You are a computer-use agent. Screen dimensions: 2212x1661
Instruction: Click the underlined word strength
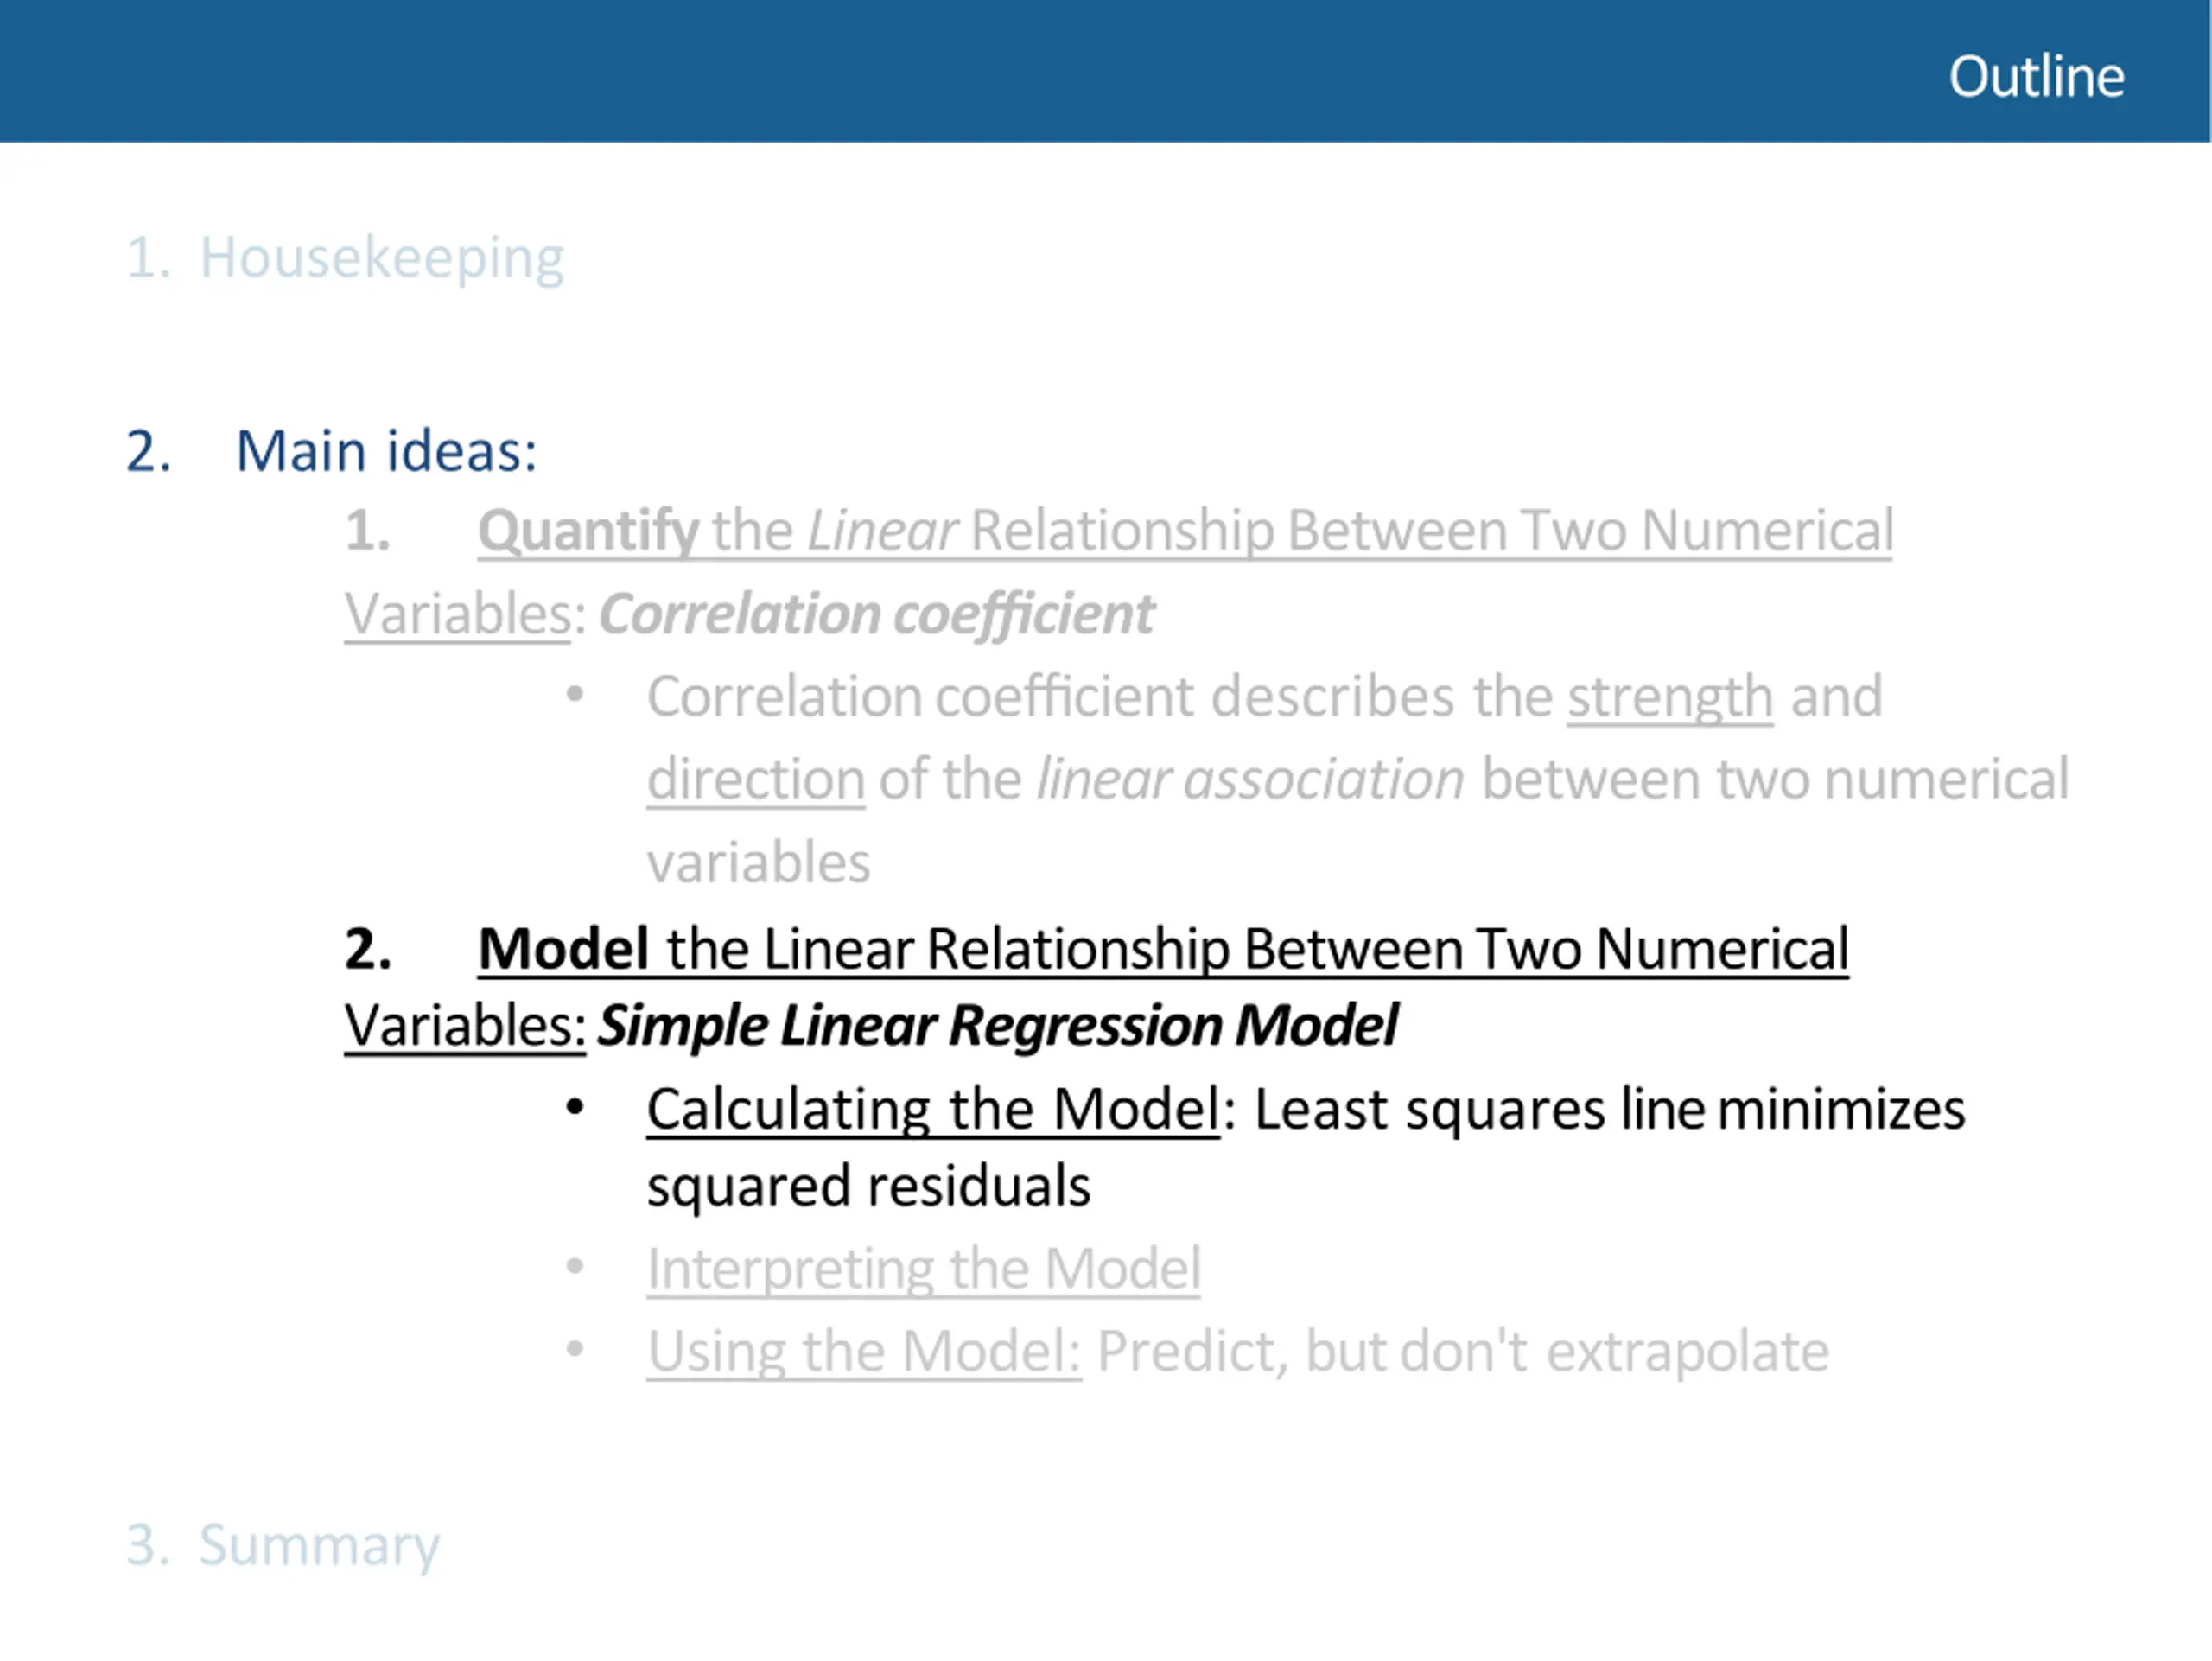1670,697
